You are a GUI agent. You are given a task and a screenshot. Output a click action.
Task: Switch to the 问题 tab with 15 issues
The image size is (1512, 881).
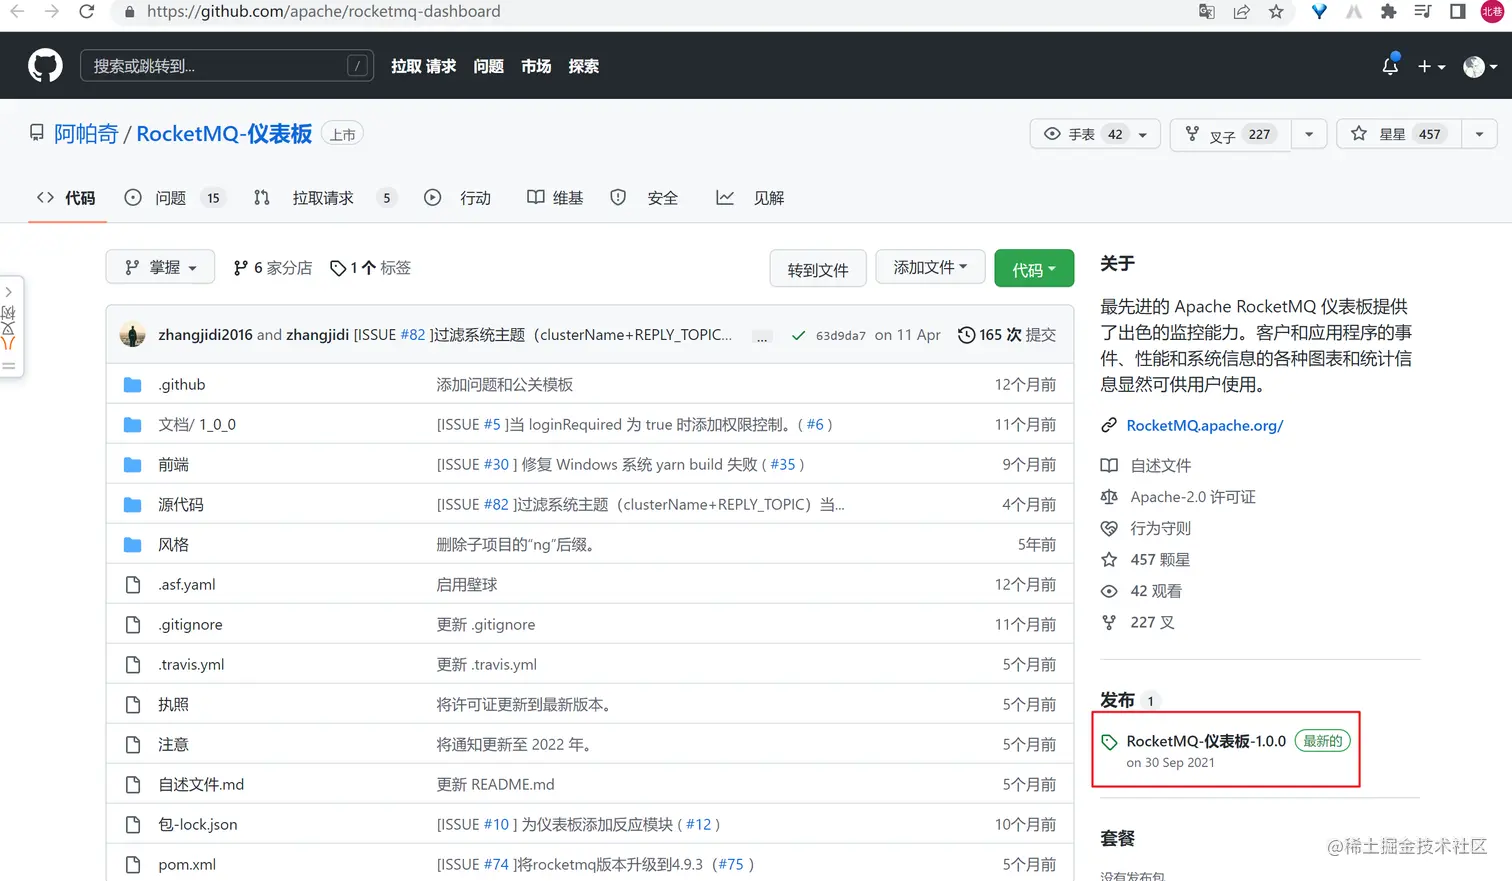pos(174,198)
